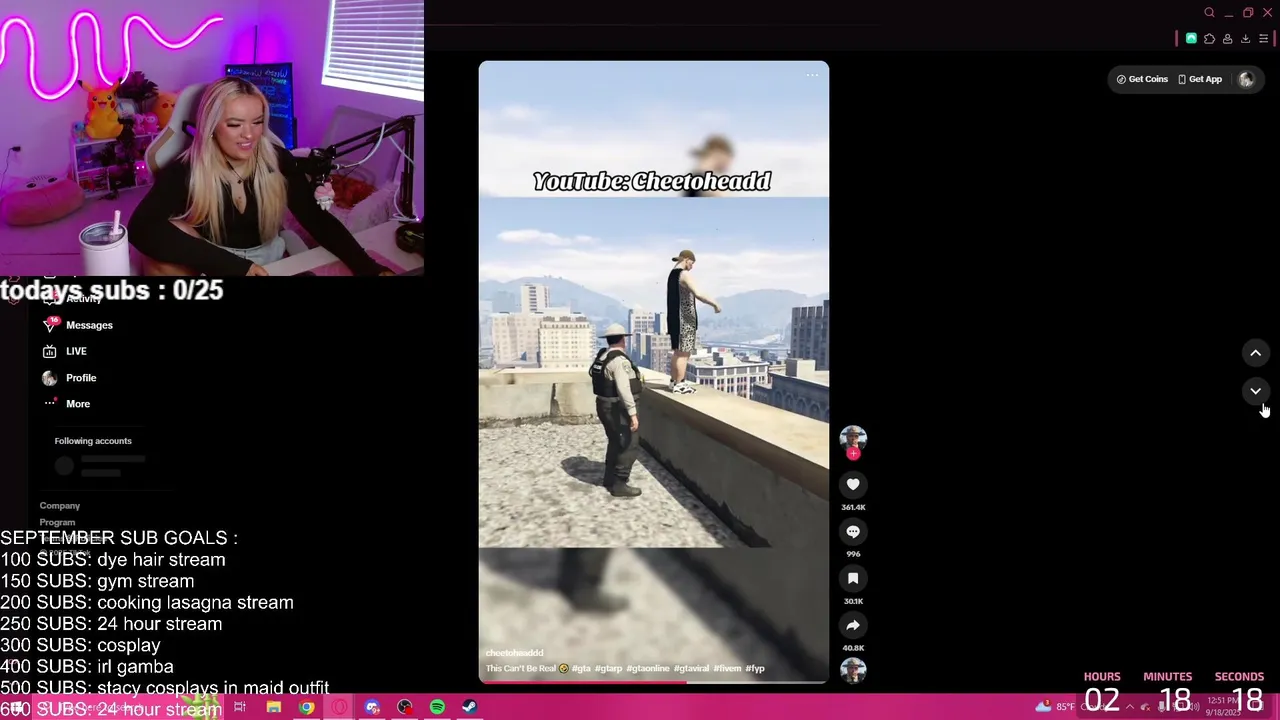This screenshot has height=720, width=1280.
Task: Open the creator's avatar above the heart
Action: 853,437
